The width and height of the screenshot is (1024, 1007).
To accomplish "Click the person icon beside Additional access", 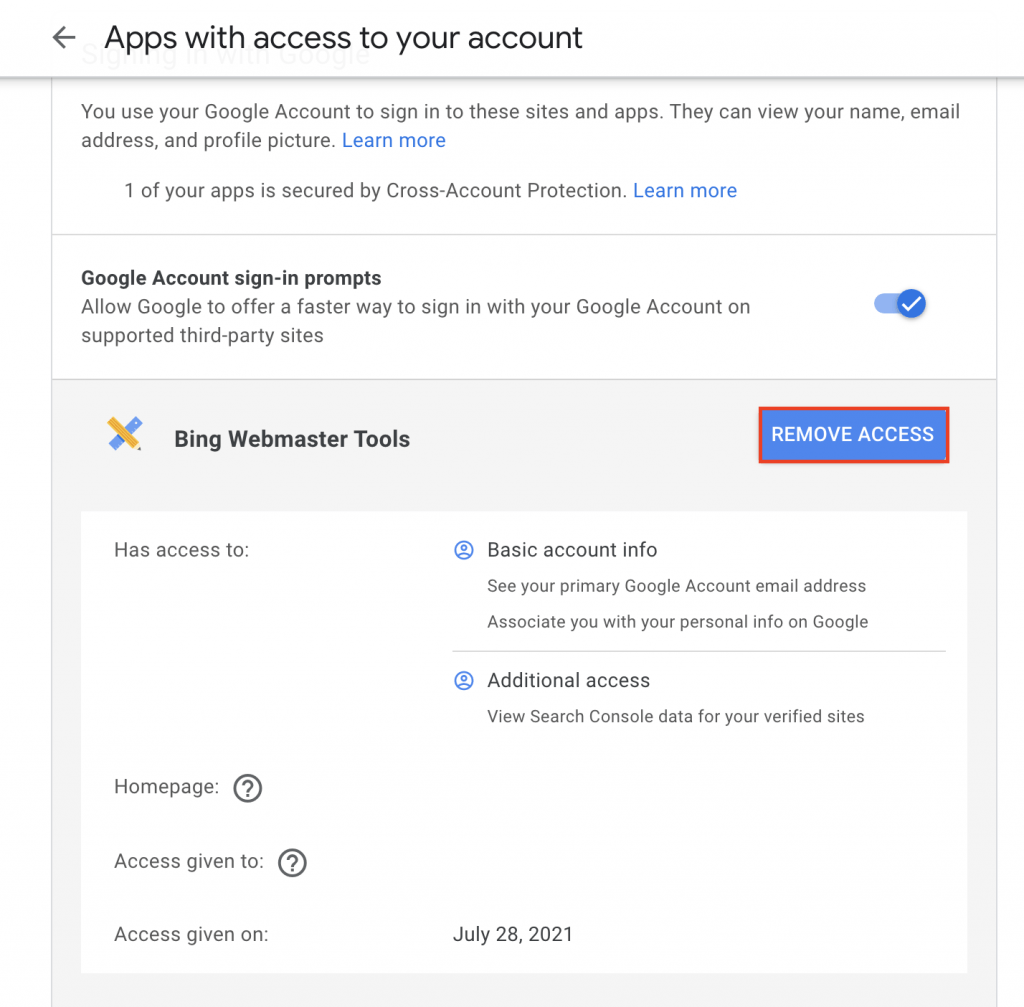I will (x=463, y=680).
